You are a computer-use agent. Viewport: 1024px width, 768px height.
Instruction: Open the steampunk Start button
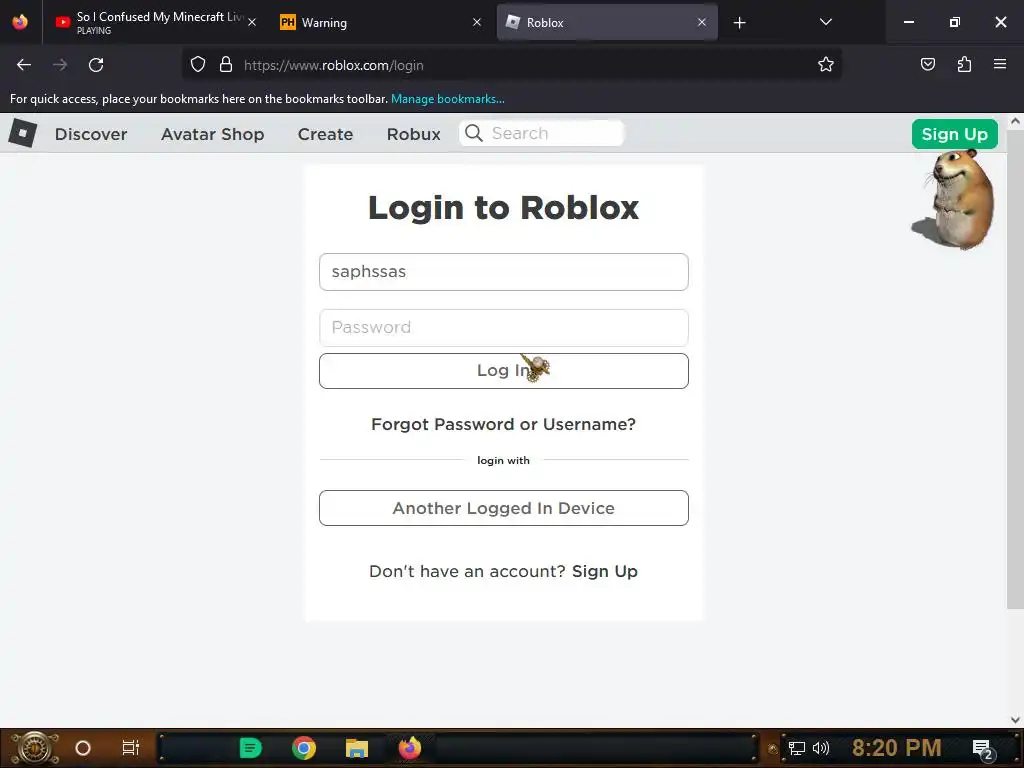click(x=35, y=748)
